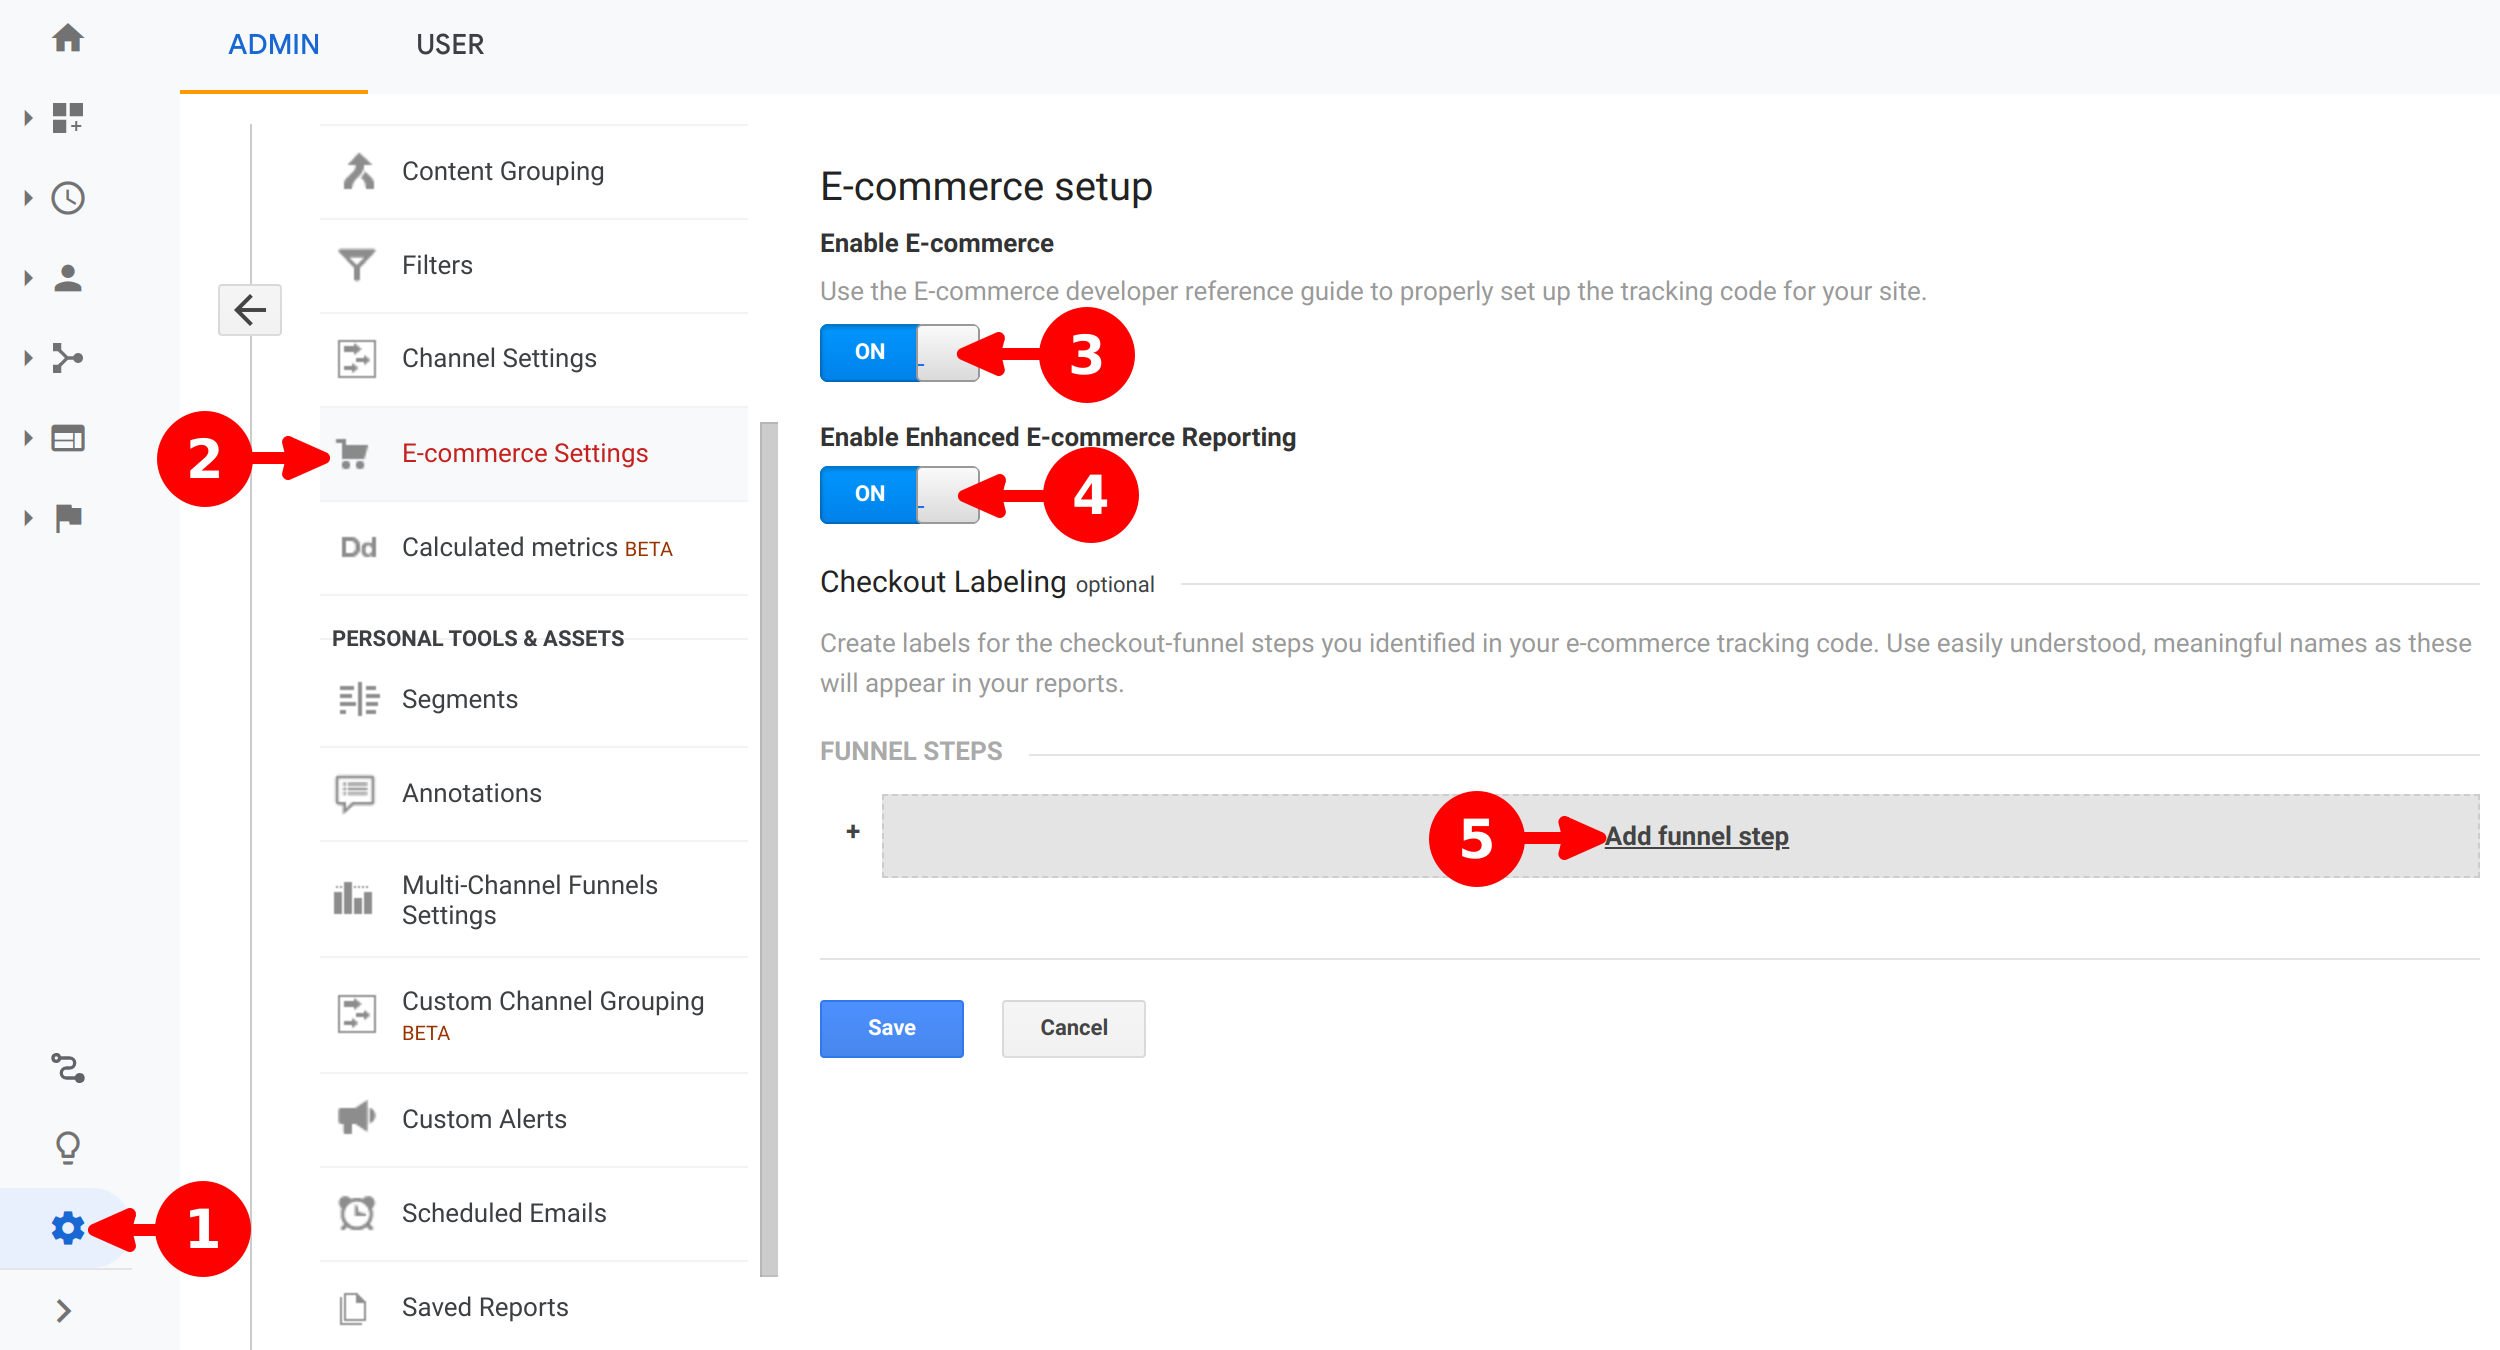Image resolution: width=2500 pixels, height=1350 pixels.
Task: Open the Real-time clock icon
Action: [x=68, y=198]
